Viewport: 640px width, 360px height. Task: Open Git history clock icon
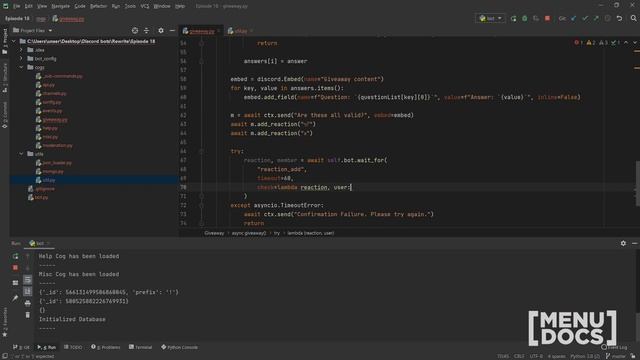[608, 18]
